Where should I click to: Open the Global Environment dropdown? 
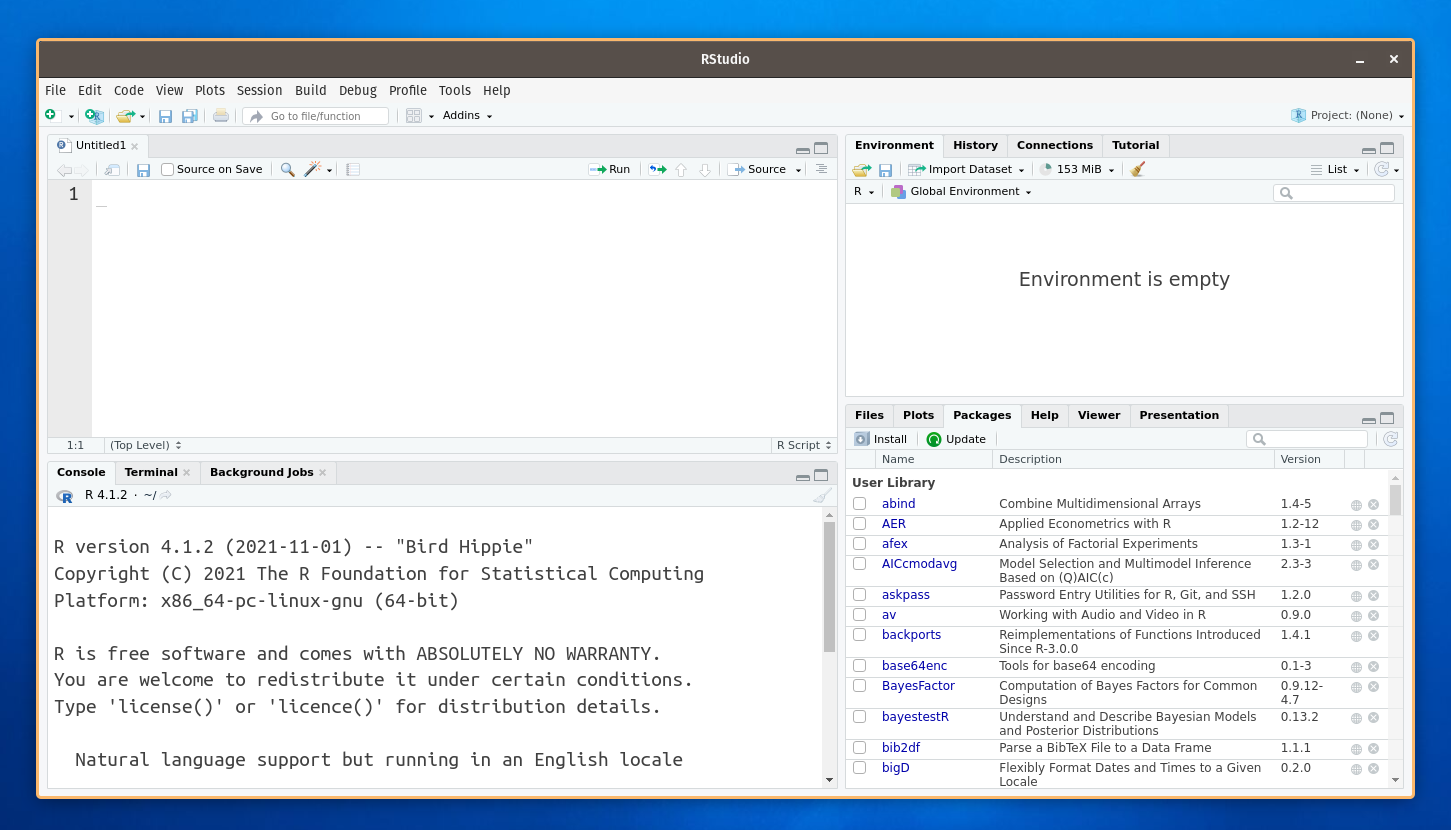click(961, 192)
